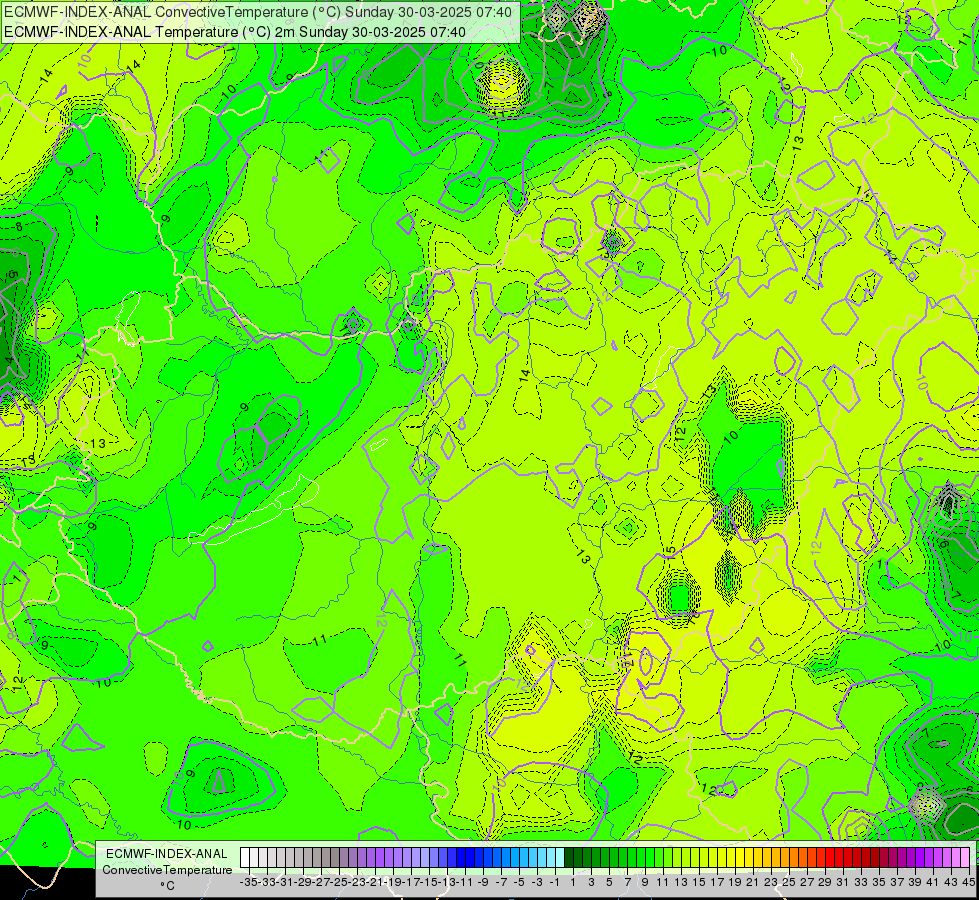Click the -25 legend tick label
Viewport: 979px width, 900px height.
[339, 882]
